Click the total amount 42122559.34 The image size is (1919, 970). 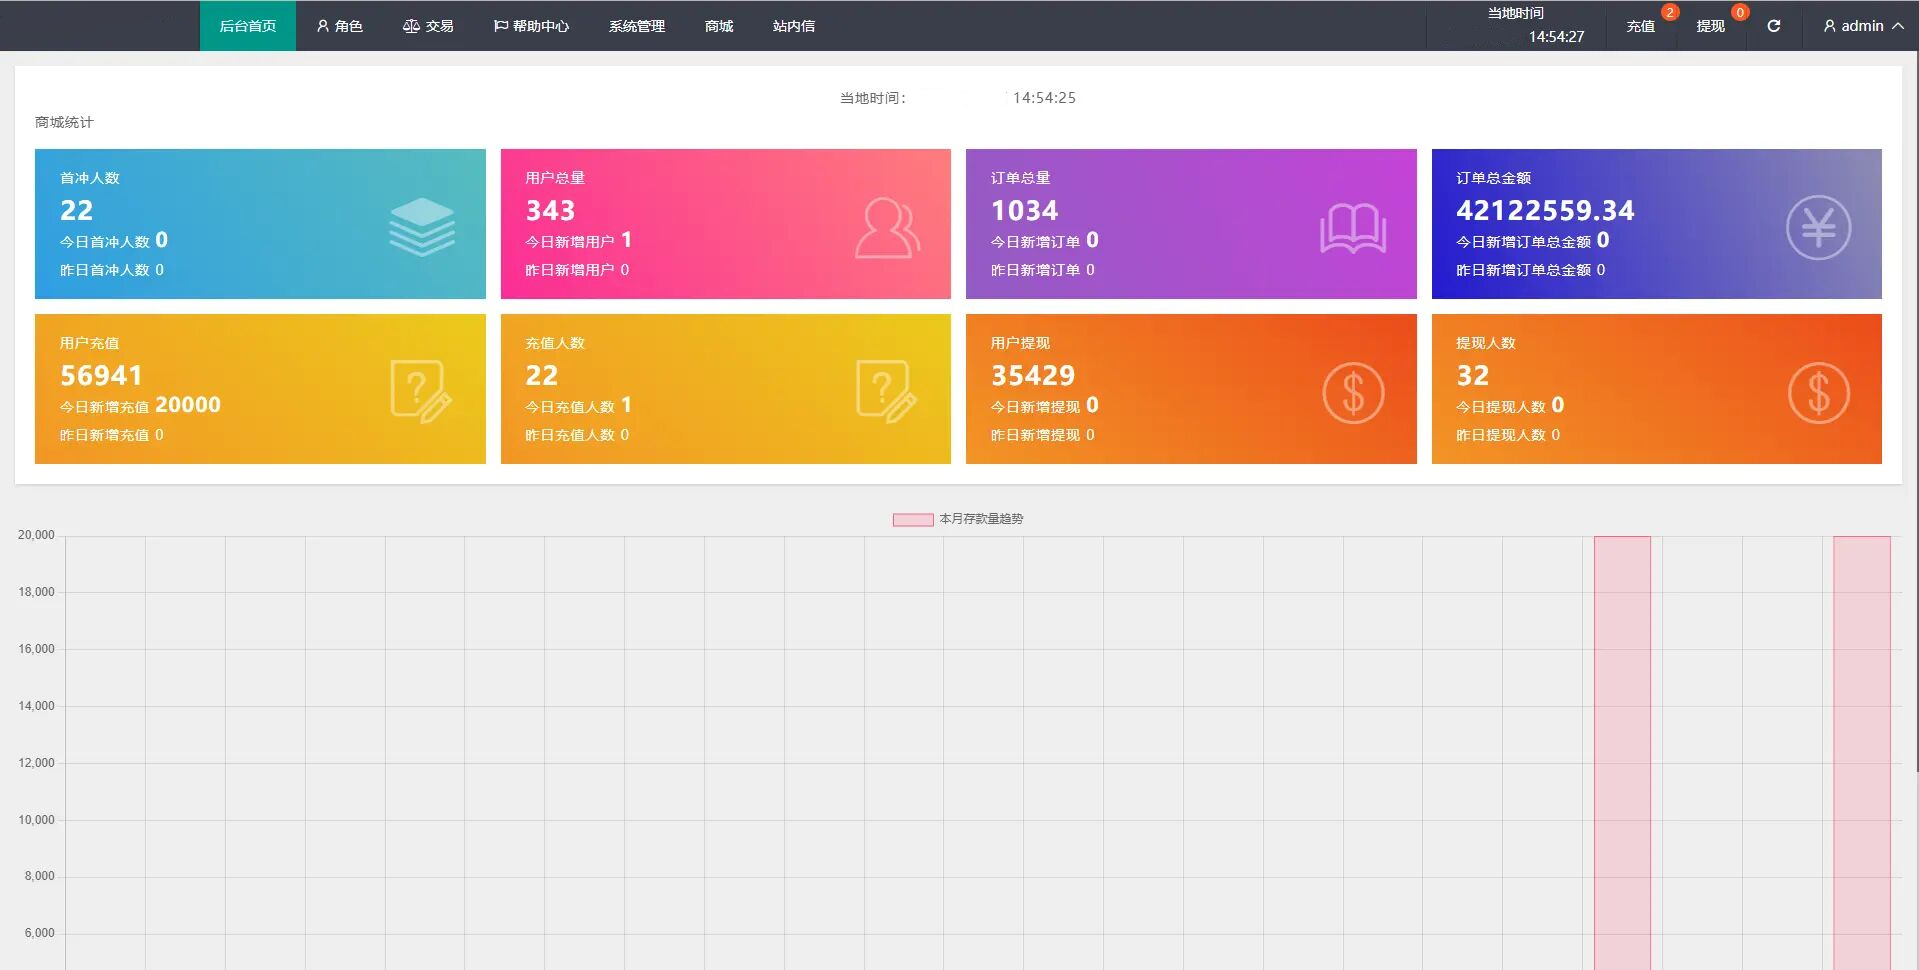click(1545, 211)
